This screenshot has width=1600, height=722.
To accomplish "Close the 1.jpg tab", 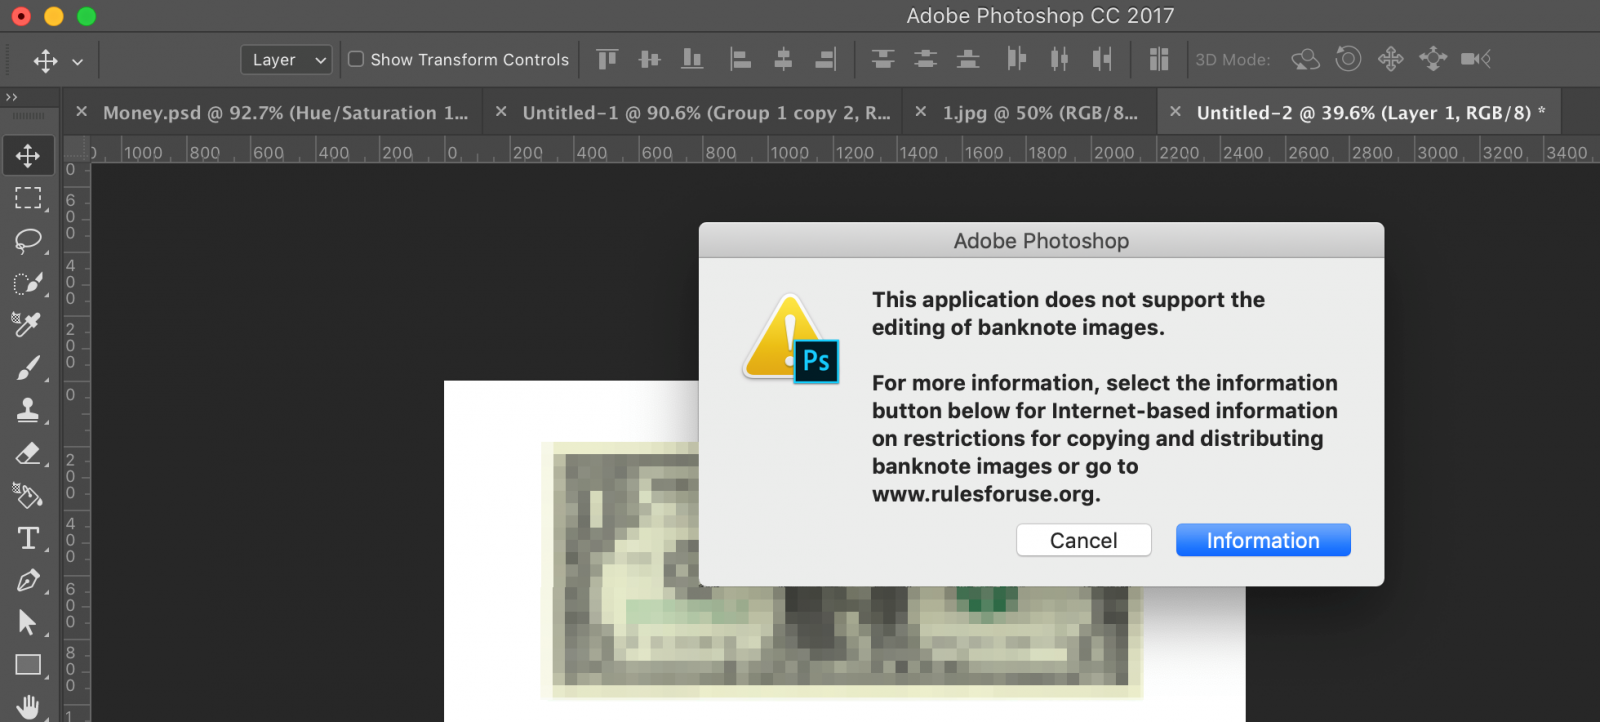I will click(x=921, y=112).
